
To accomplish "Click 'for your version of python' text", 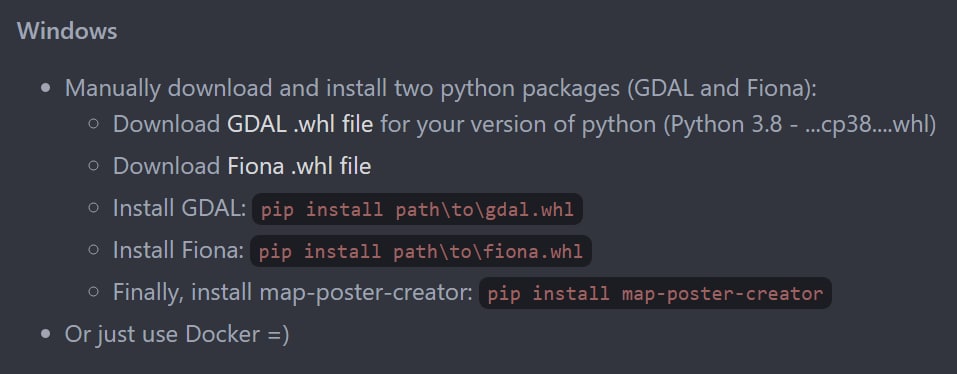I will pyautogui.click(x=519, y=125).
